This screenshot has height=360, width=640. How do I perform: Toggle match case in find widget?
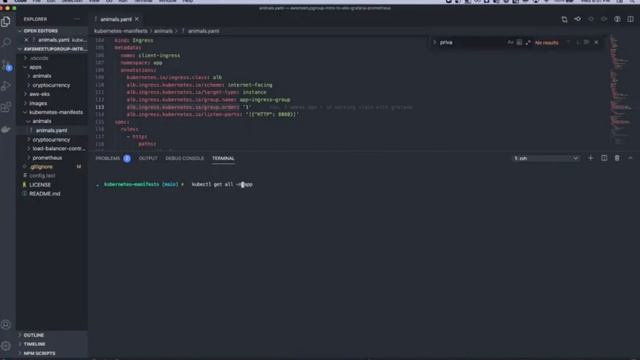click(510, 42)
